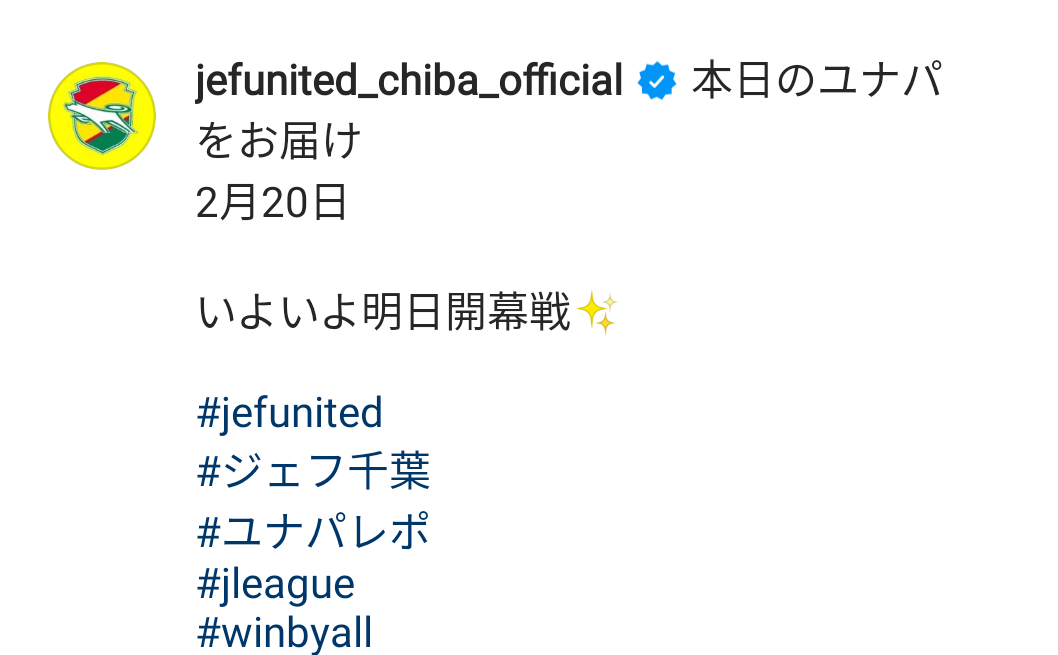The image size is (1058, 655).
Task: Open the winbyall tag feed
Action: (x=285, y=634)
